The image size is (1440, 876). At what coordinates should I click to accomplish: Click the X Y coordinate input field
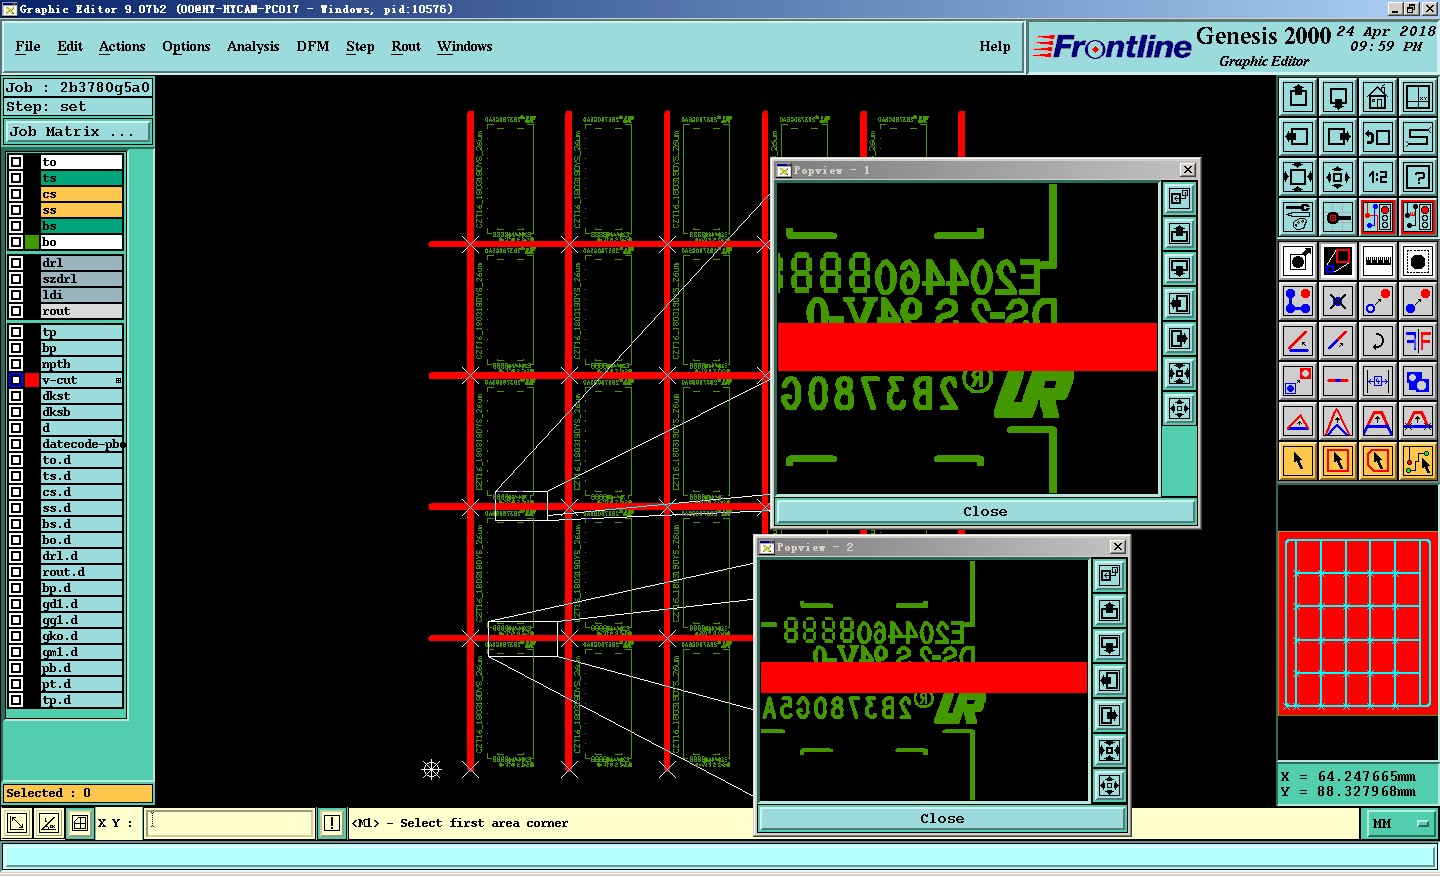click(x=230, y=823)
